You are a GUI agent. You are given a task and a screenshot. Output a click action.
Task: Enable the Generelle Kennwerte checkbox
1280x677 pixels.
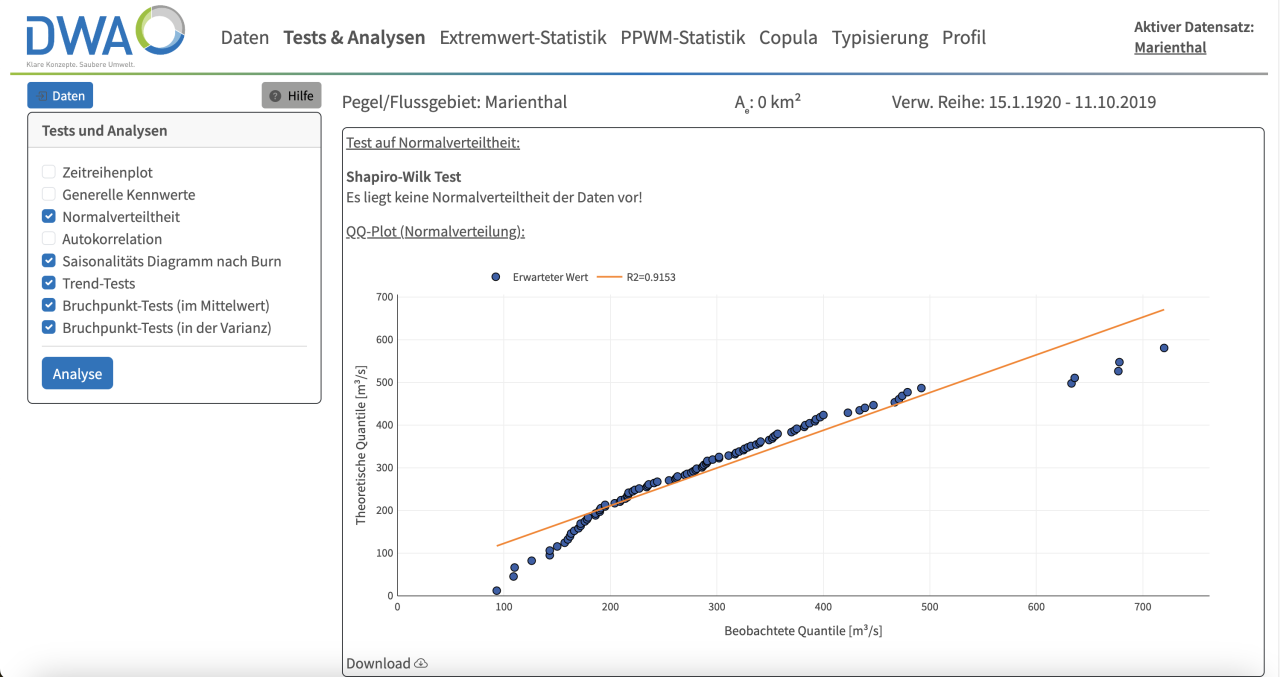49,195
